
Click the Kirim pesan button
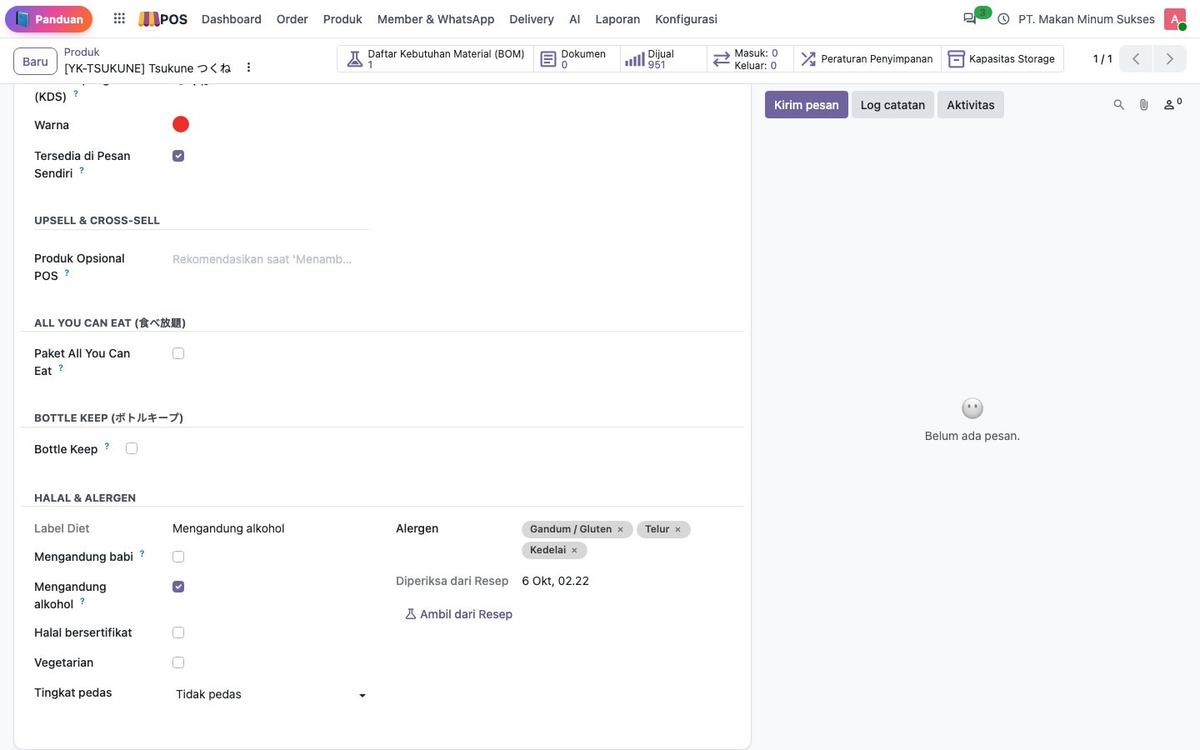(x=806, y=105)
